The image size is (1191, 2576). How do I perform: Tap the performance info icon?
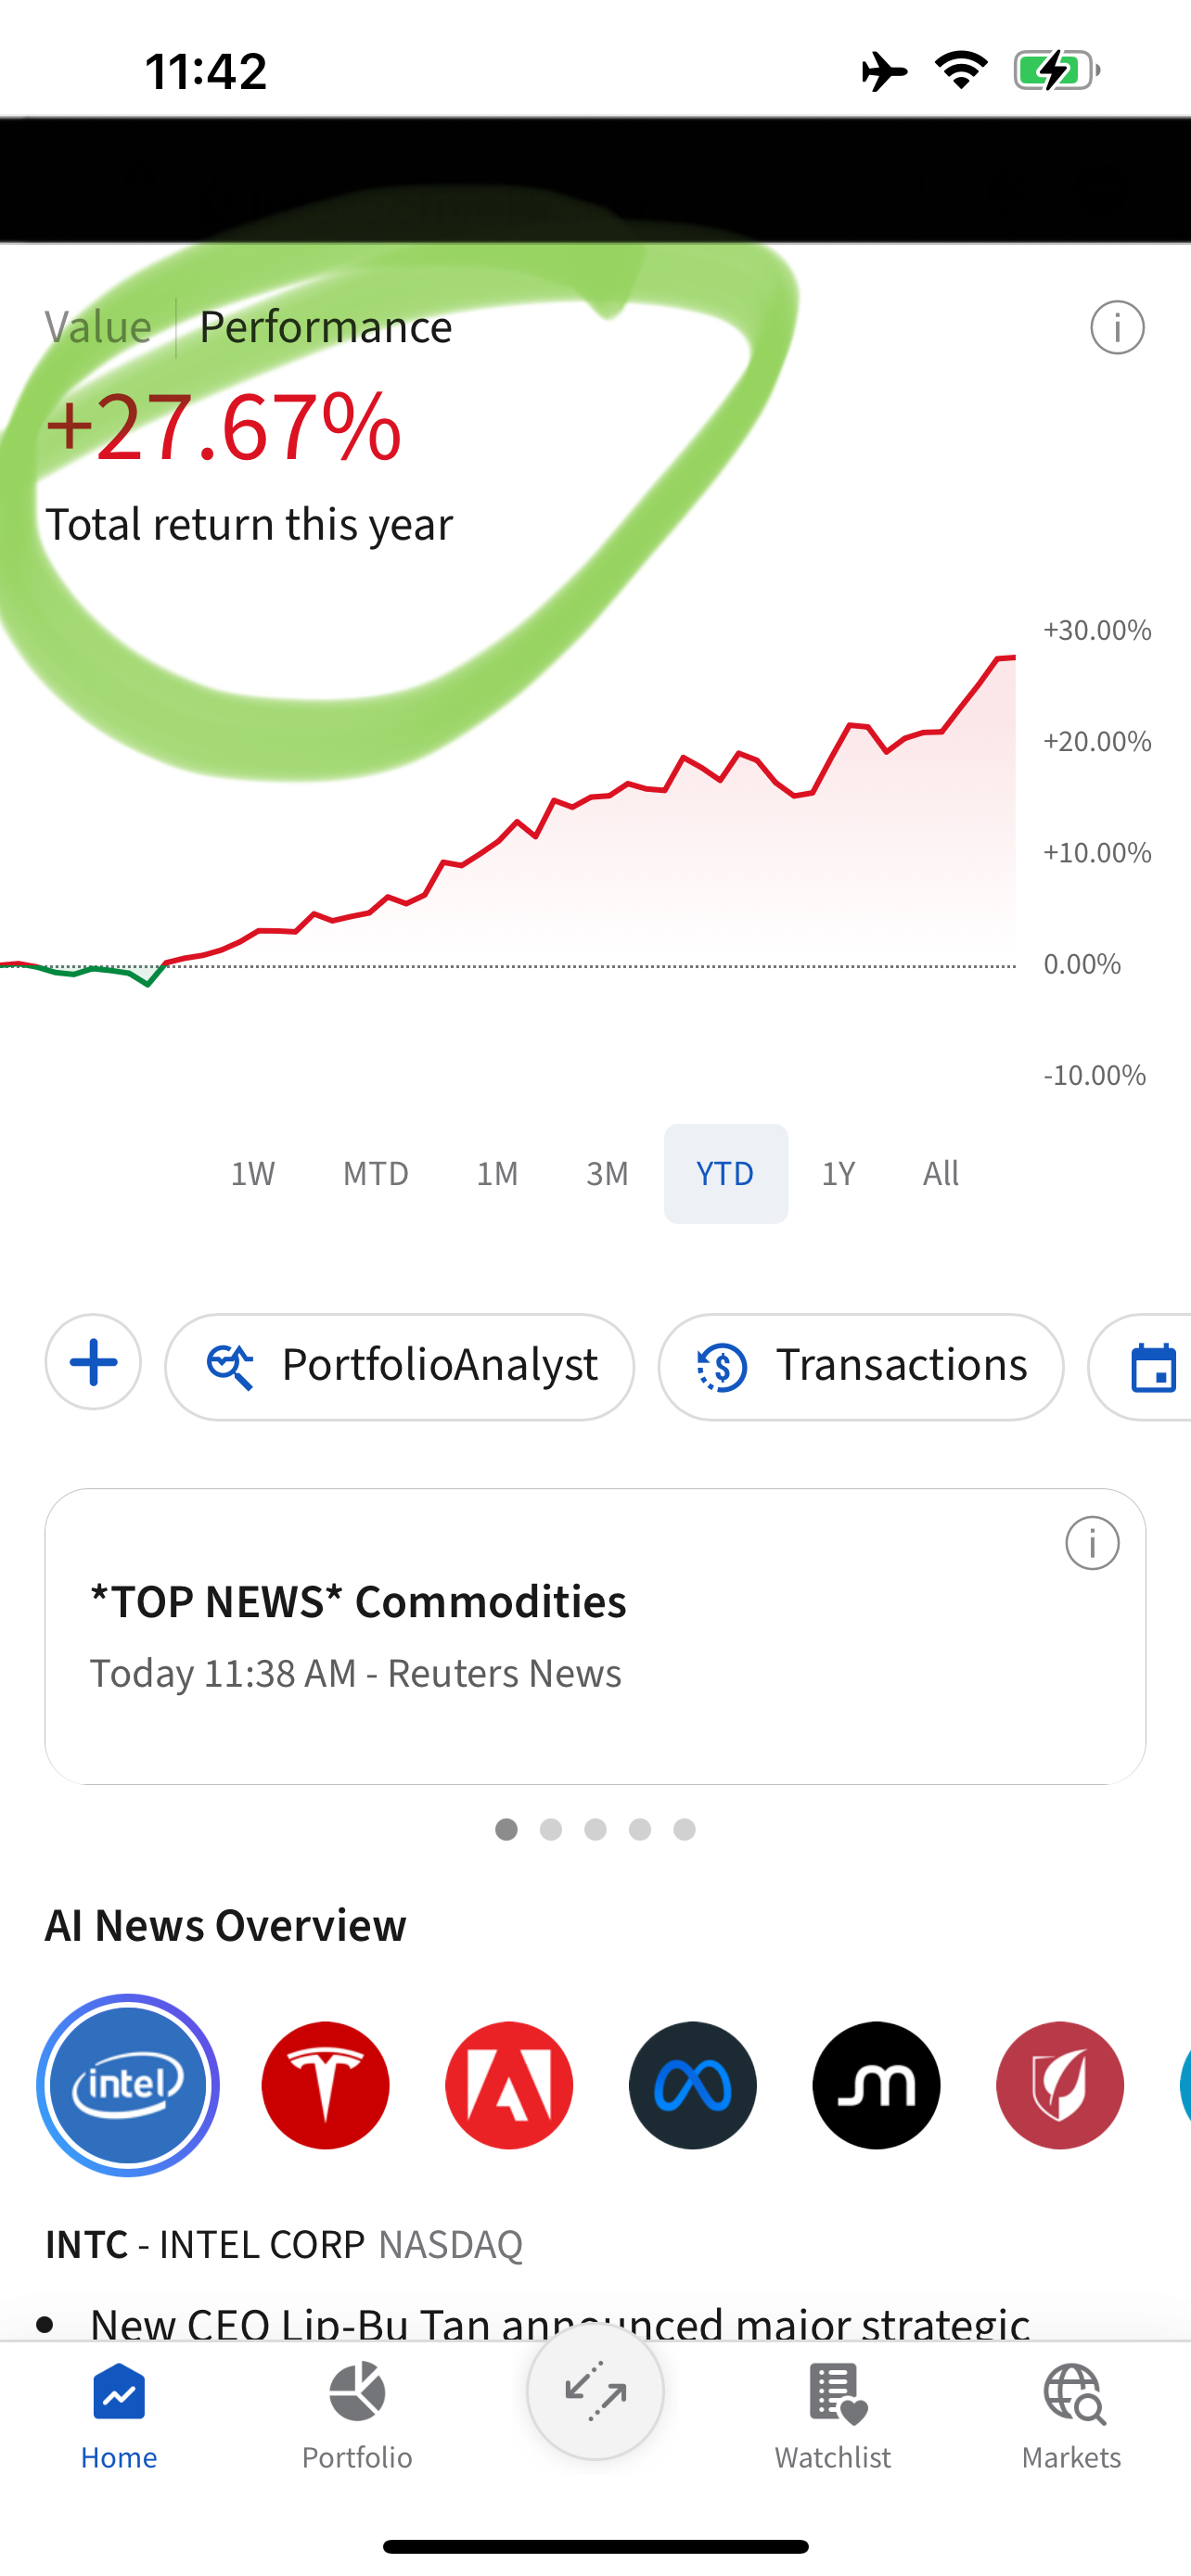tap(1116, 327)
